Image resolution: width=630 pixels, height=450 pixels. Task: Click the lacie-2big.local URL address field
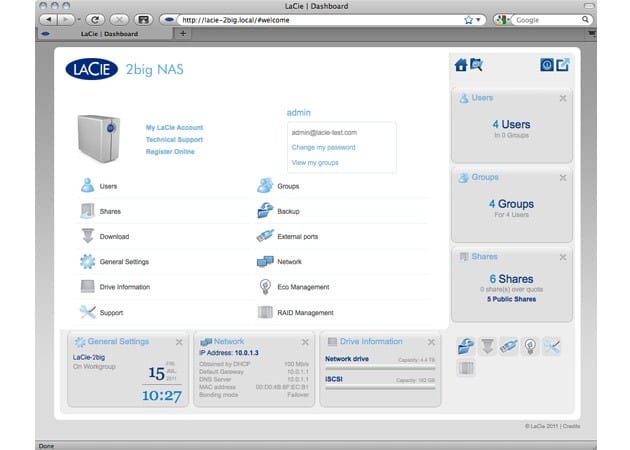click(321, 20)
